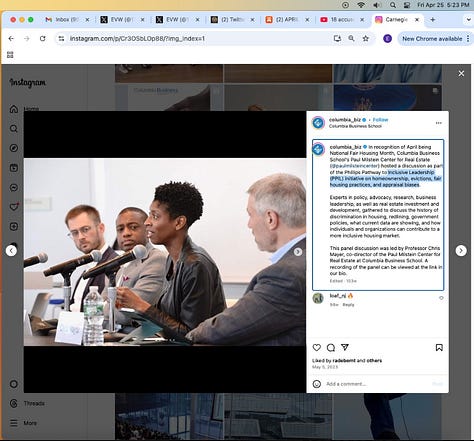Switch to the YouTube tab
Screen dimensions: 474x441
pyautogui.click(x=342, y=20)
